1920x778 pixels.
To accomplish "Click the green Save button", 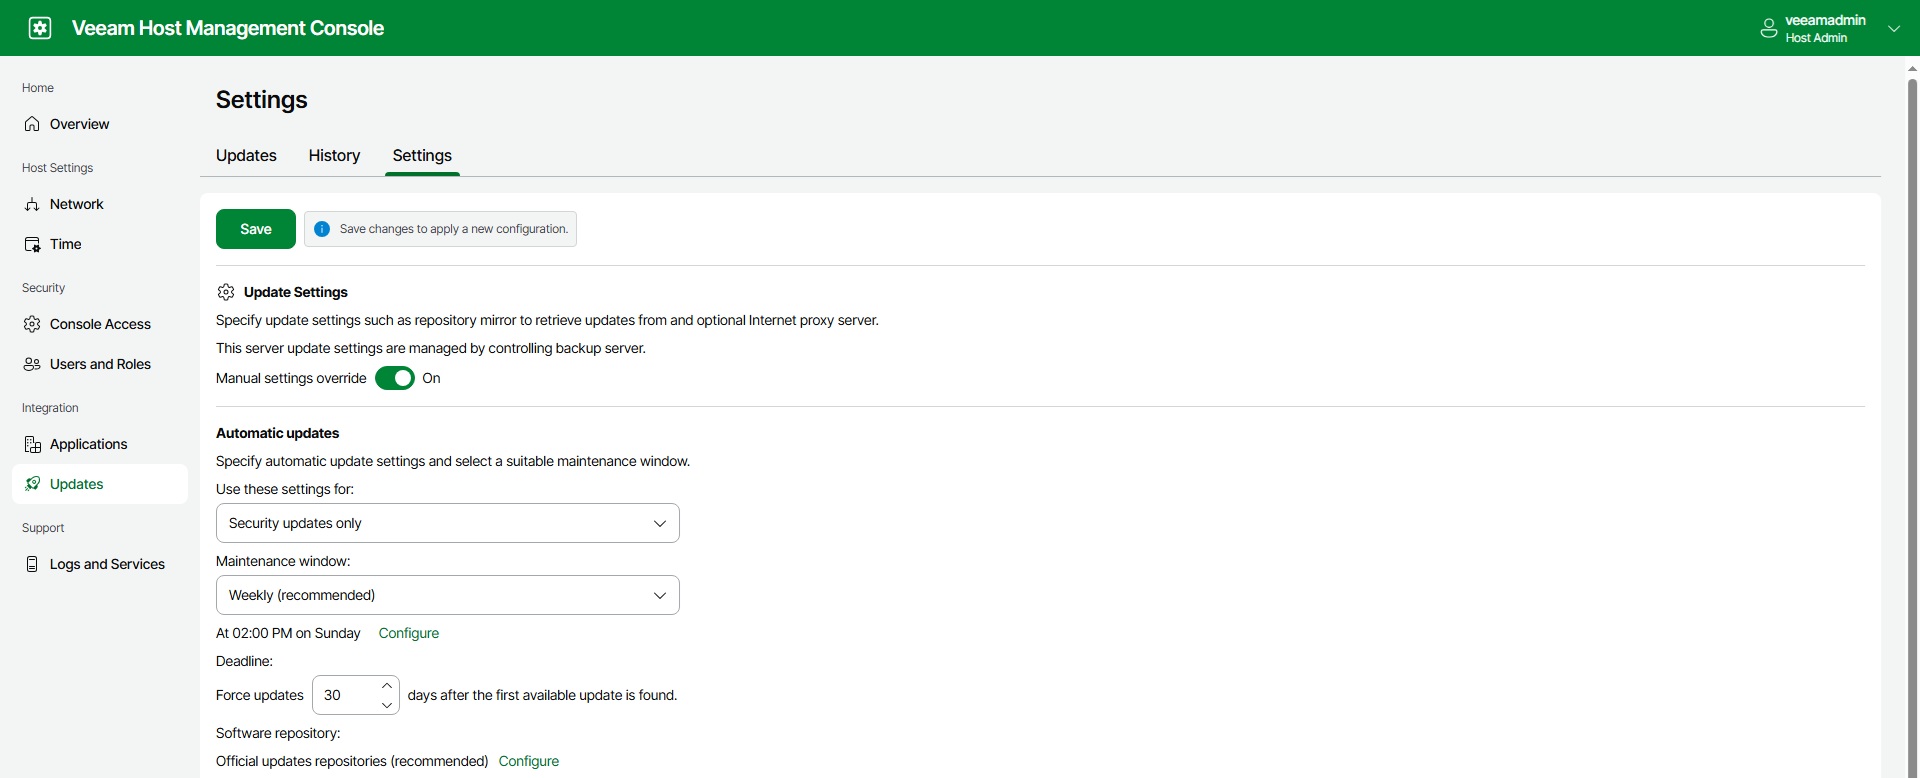I will coord(256,229).
